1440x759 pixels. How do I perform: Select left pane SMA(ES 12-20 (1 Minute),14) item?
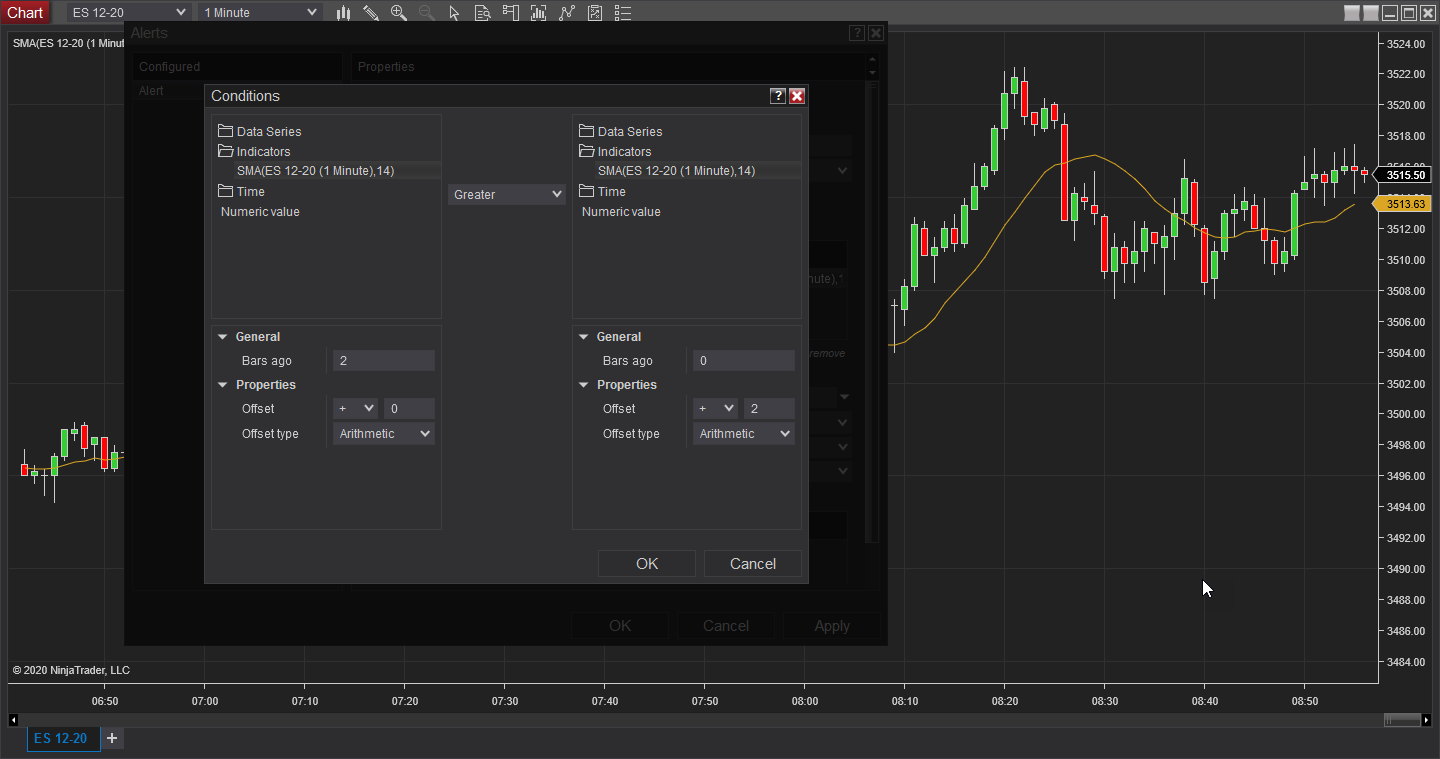tap(315, 171)
